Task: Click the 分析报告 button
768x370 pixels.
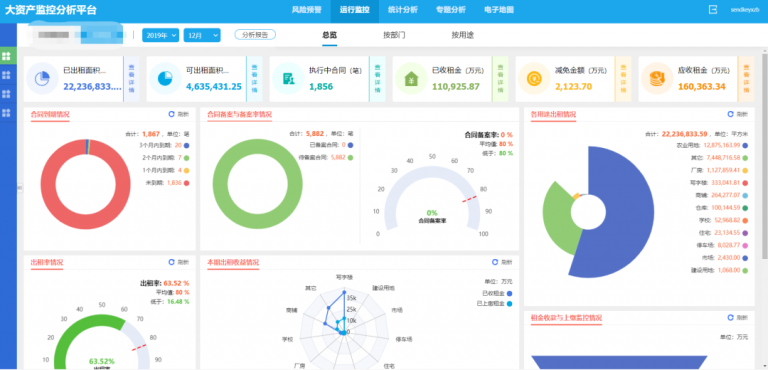Action: click(x=255, y=35)
